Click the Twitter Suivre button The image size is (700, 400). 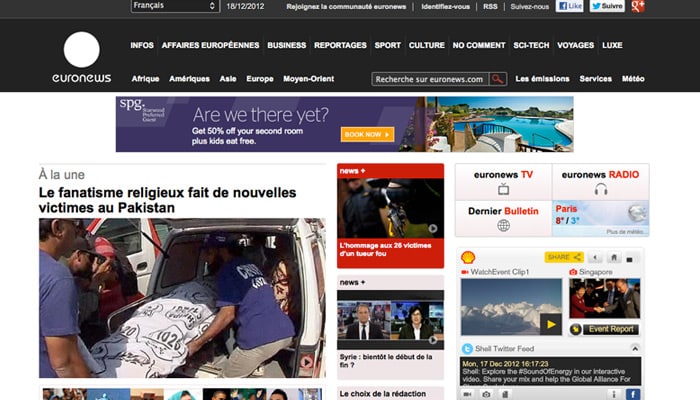606,6
